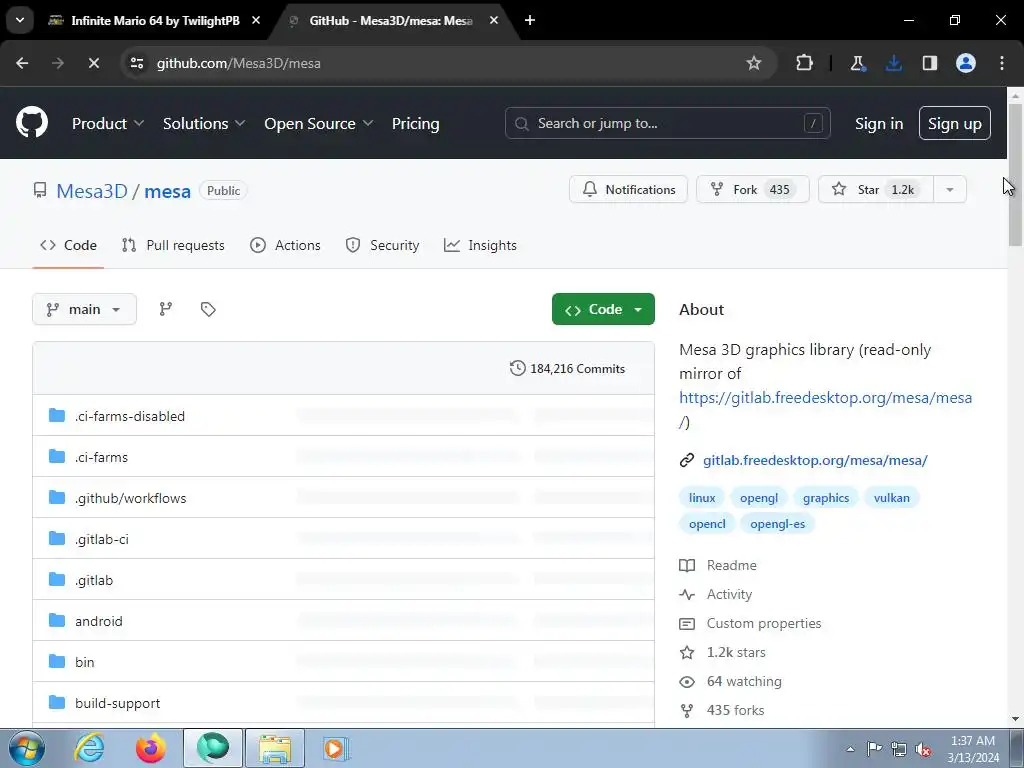Show Chrome downloads icon
Image resolution: width=1024 pixels, height=768 pixels.
(x=893, y=63)
